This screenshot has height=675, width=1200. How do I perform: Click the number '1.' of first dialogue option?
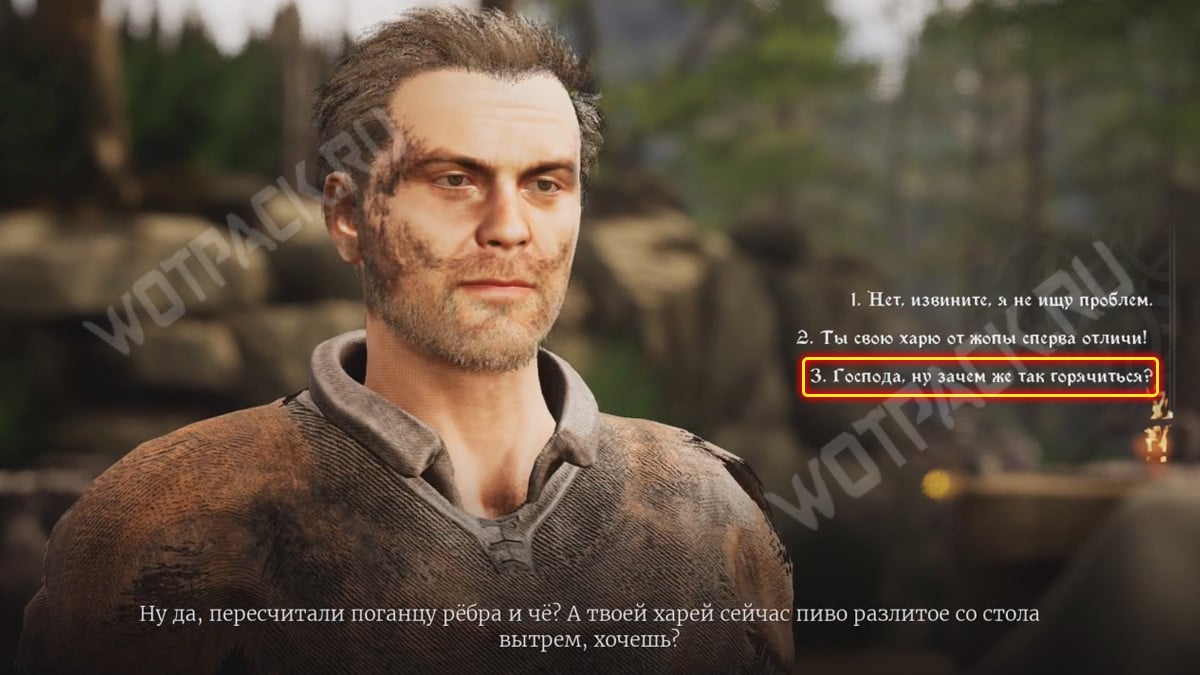856,300
